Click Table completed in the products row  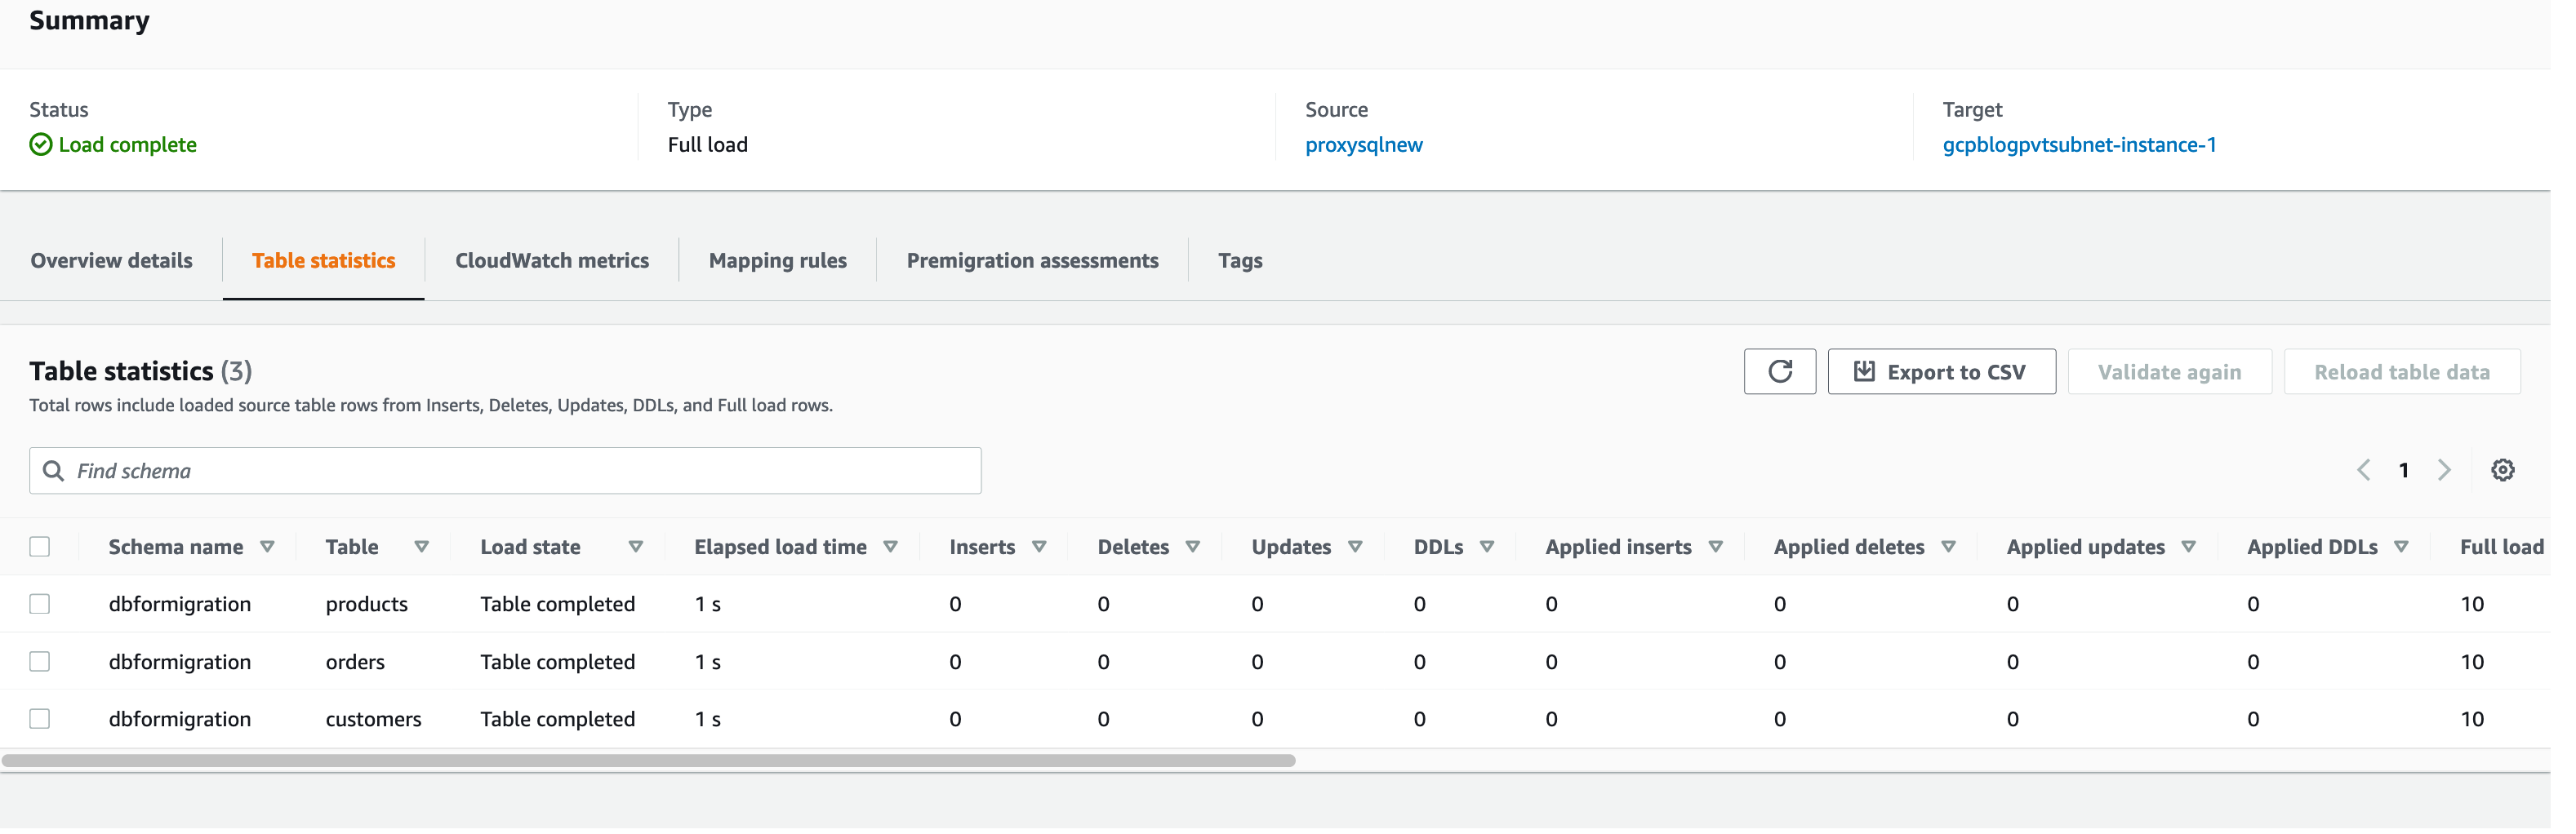click(563, 610)
